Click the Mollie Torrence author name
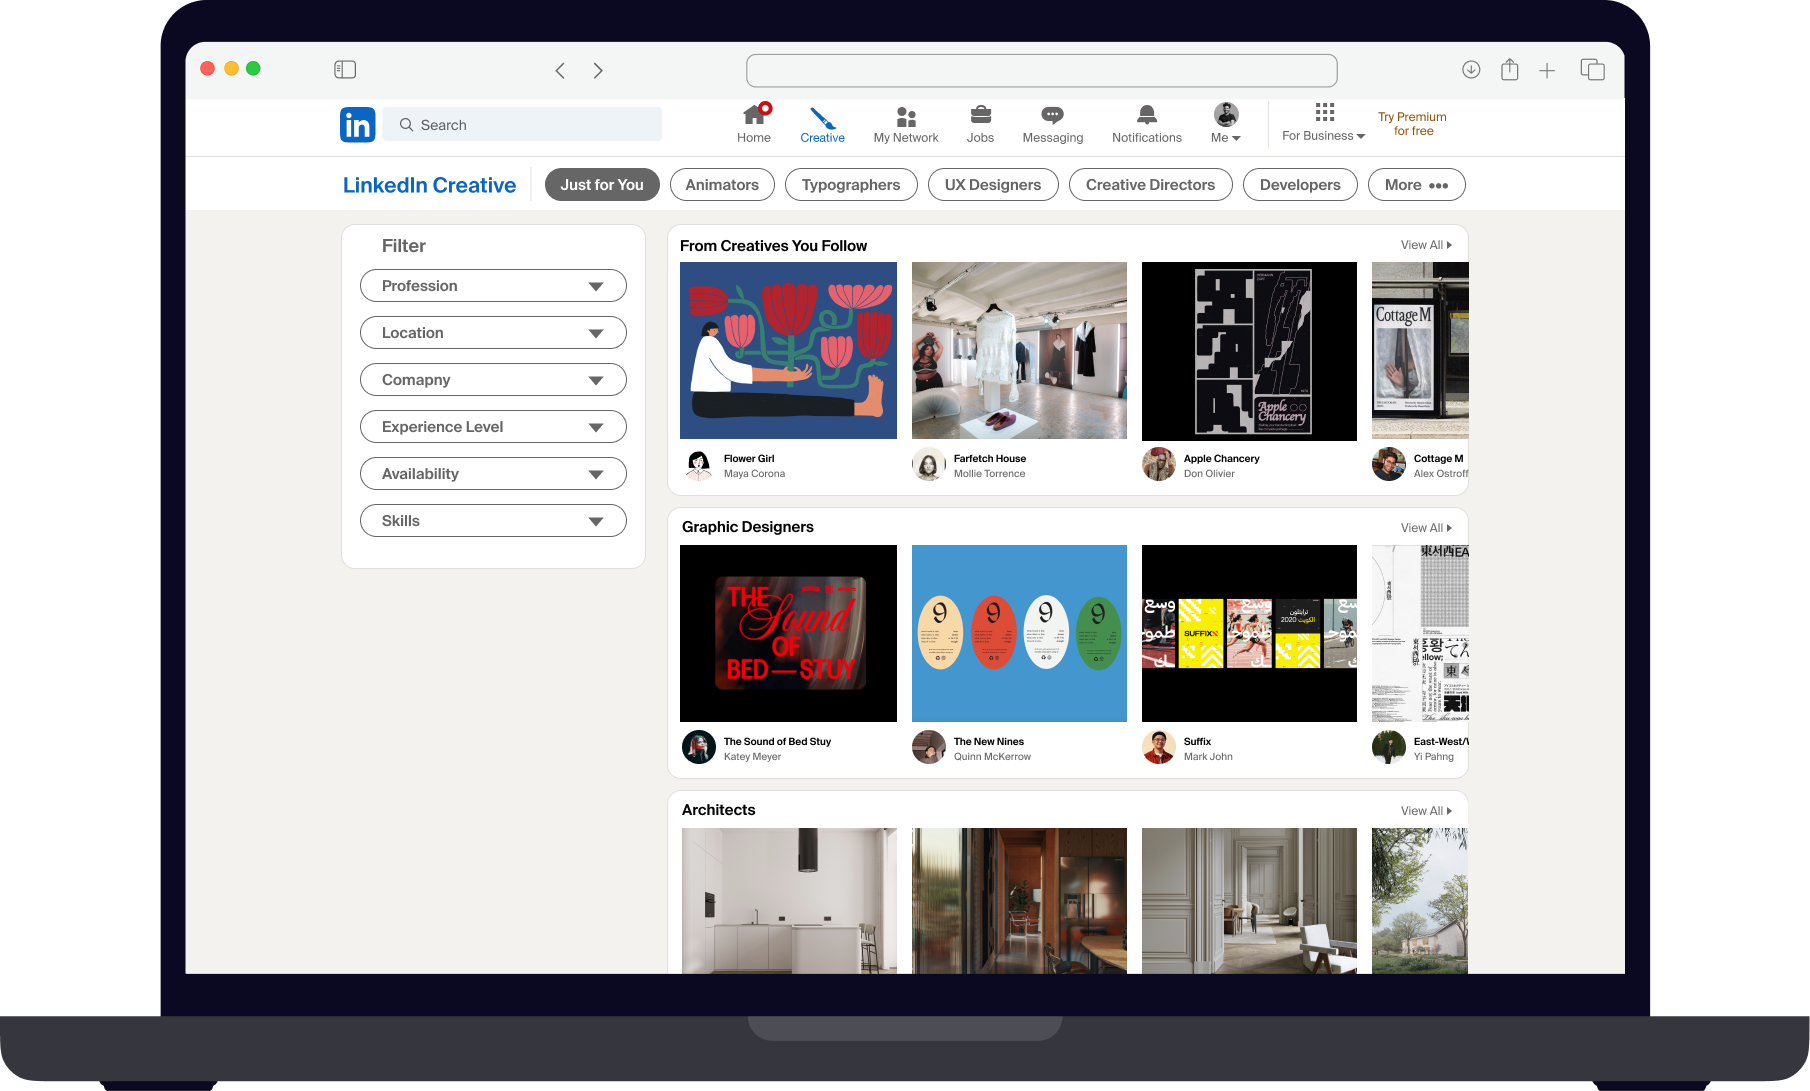The image size is (1810, 1091). (x=989, y=474)
